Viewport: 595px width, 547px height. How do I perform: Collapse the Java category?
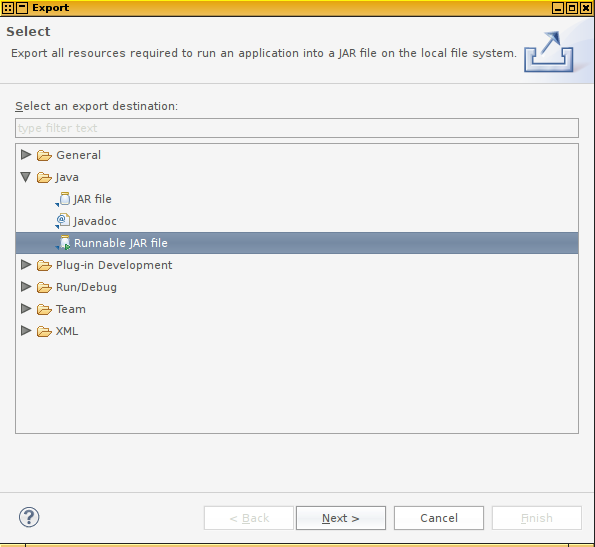pyautogui.click(x=26, y=177)
